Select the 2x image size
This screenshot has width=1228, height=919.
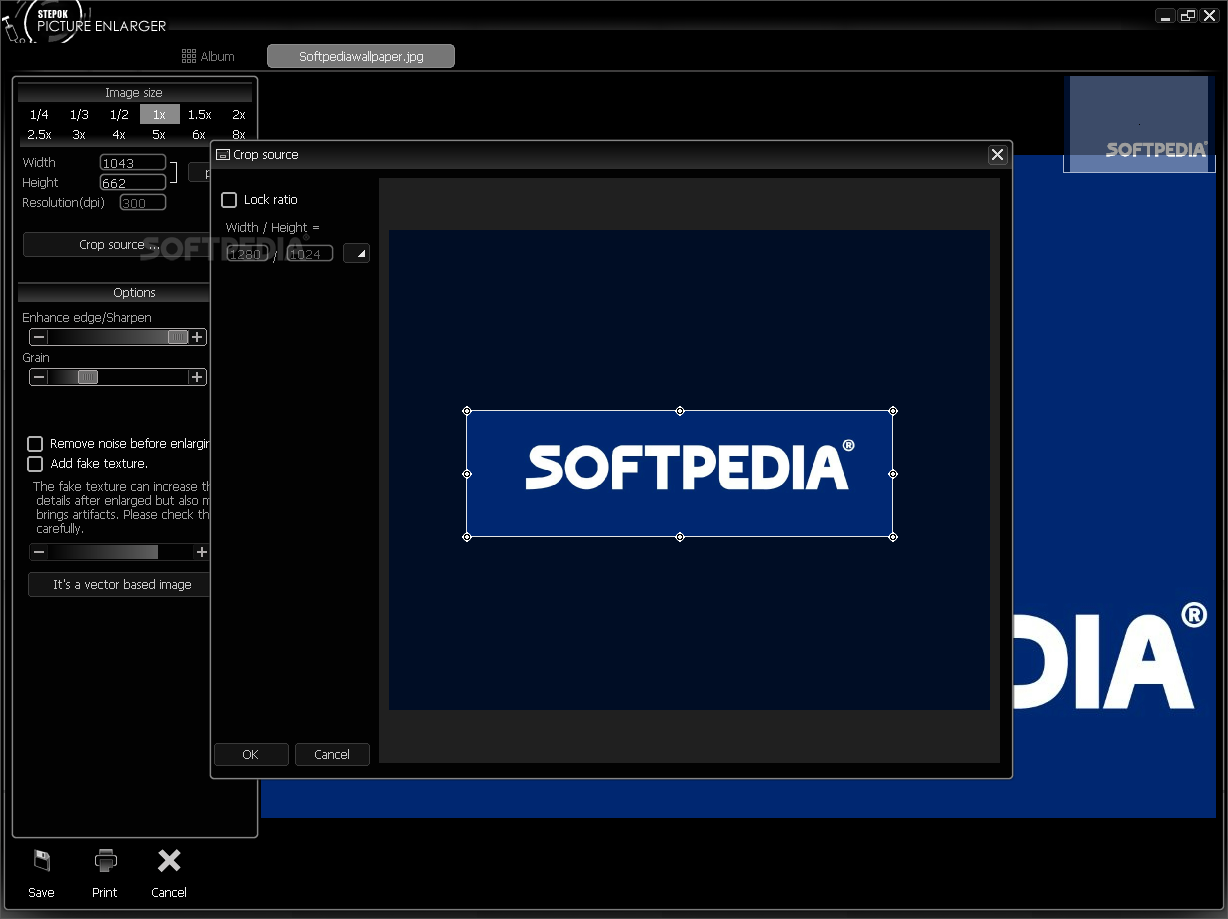pyautogui.click(x=239, y=114)
